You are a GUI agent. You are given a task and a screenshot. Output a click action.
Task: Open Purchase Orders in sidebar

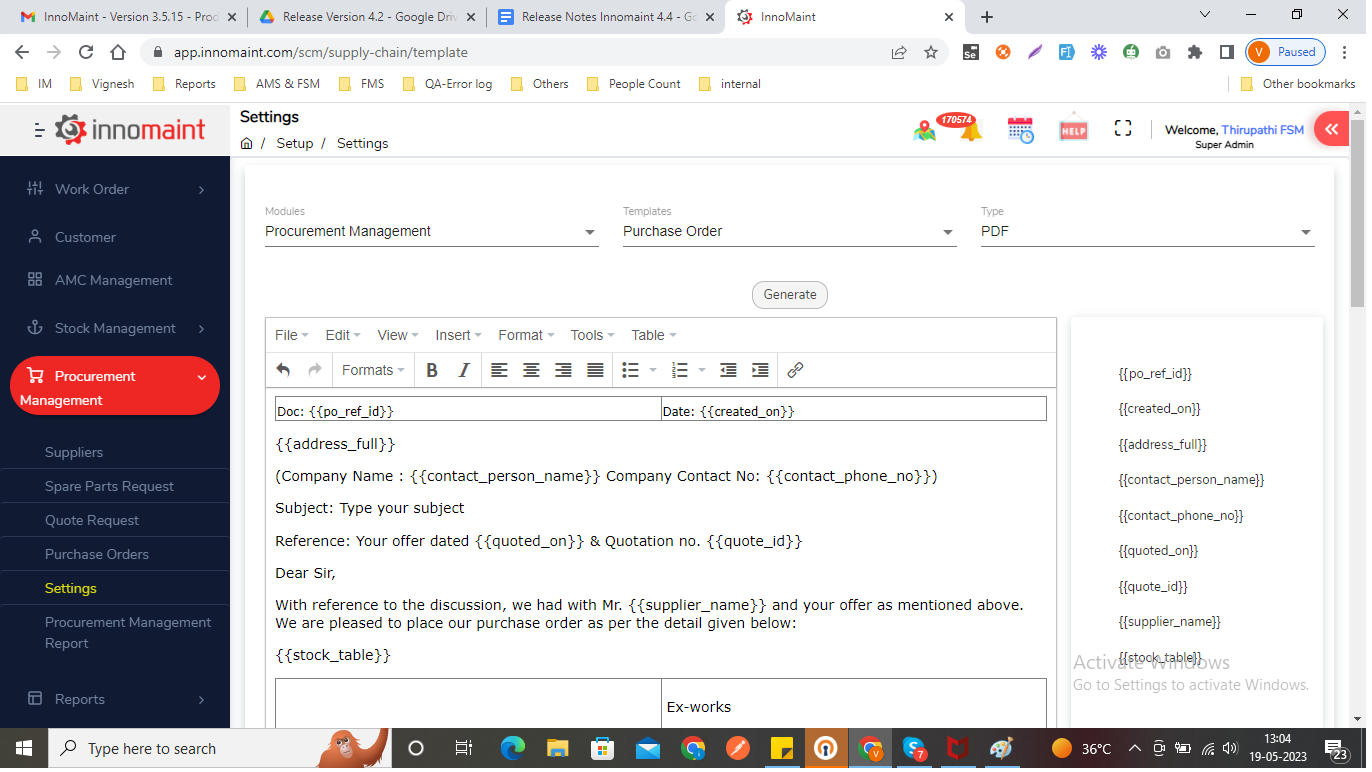[x=97, y=554]
